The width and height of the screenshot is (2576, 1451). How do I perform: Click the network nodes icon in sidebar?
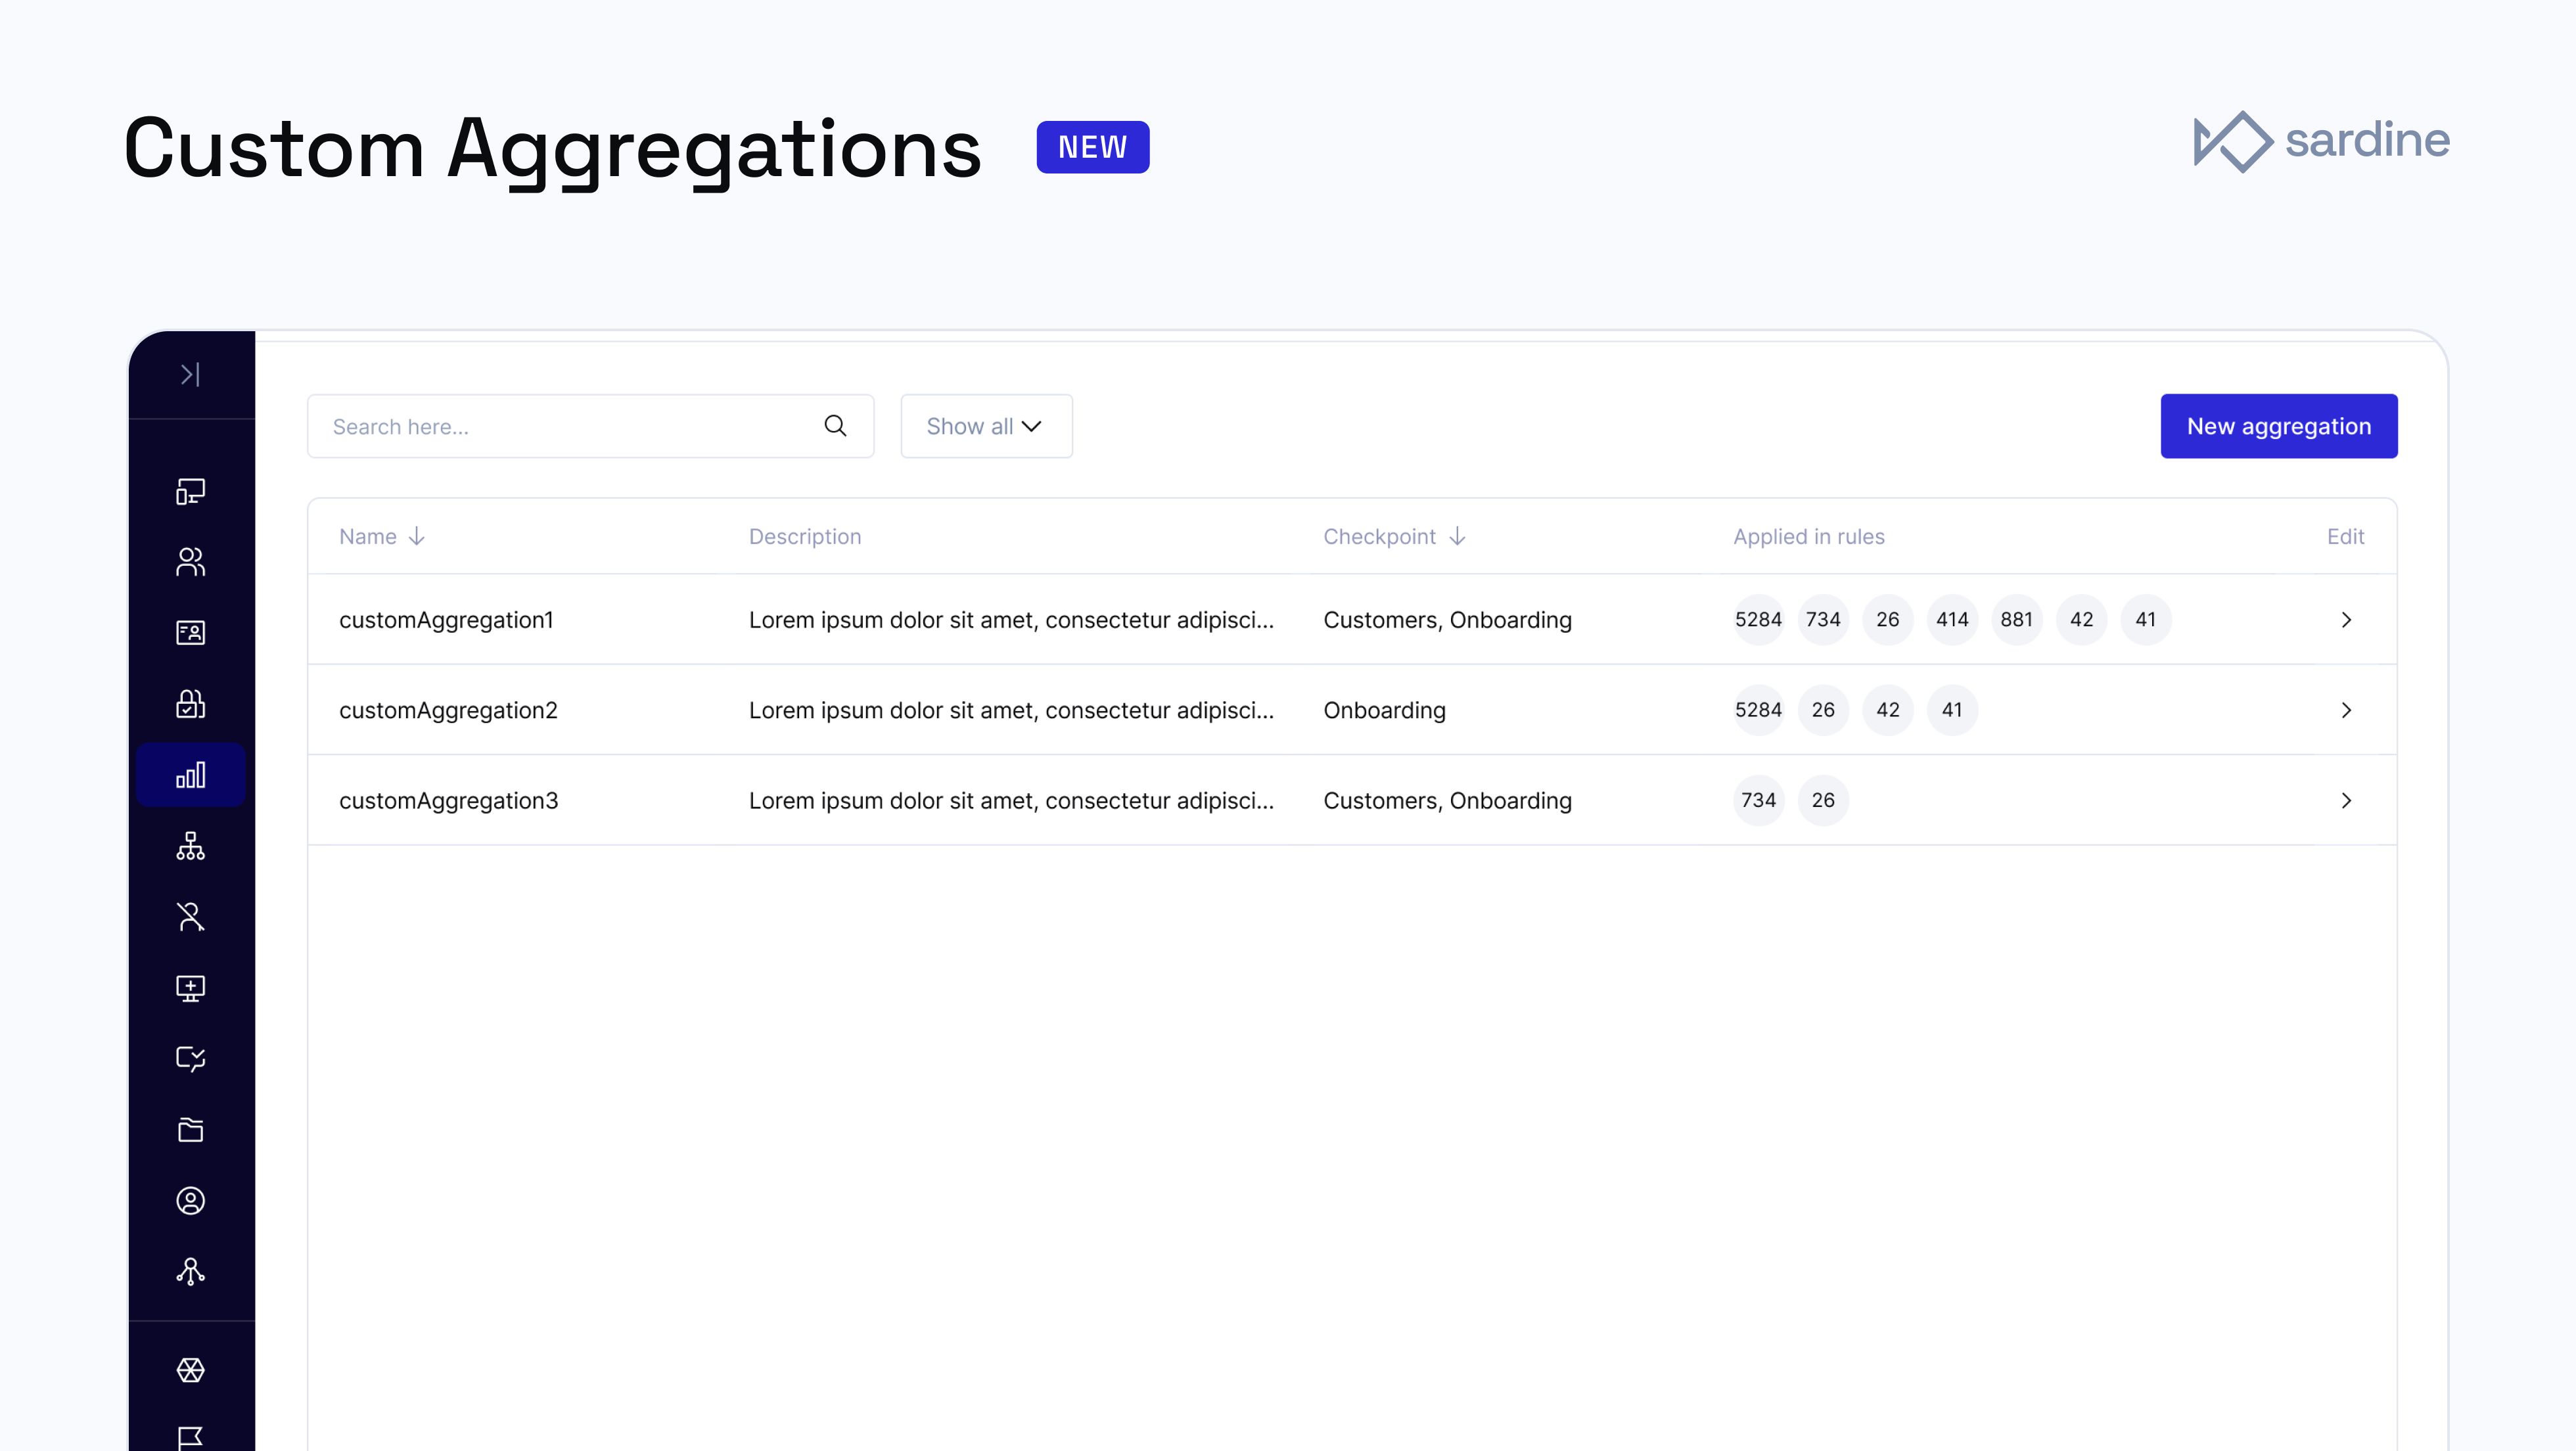[191, 1271]
